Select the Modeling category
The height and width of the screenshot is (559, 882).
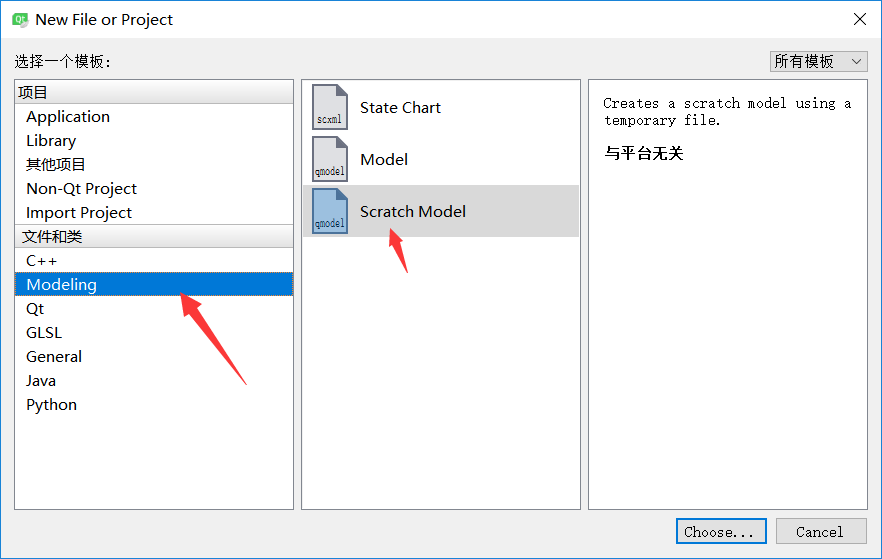(154, 285)
